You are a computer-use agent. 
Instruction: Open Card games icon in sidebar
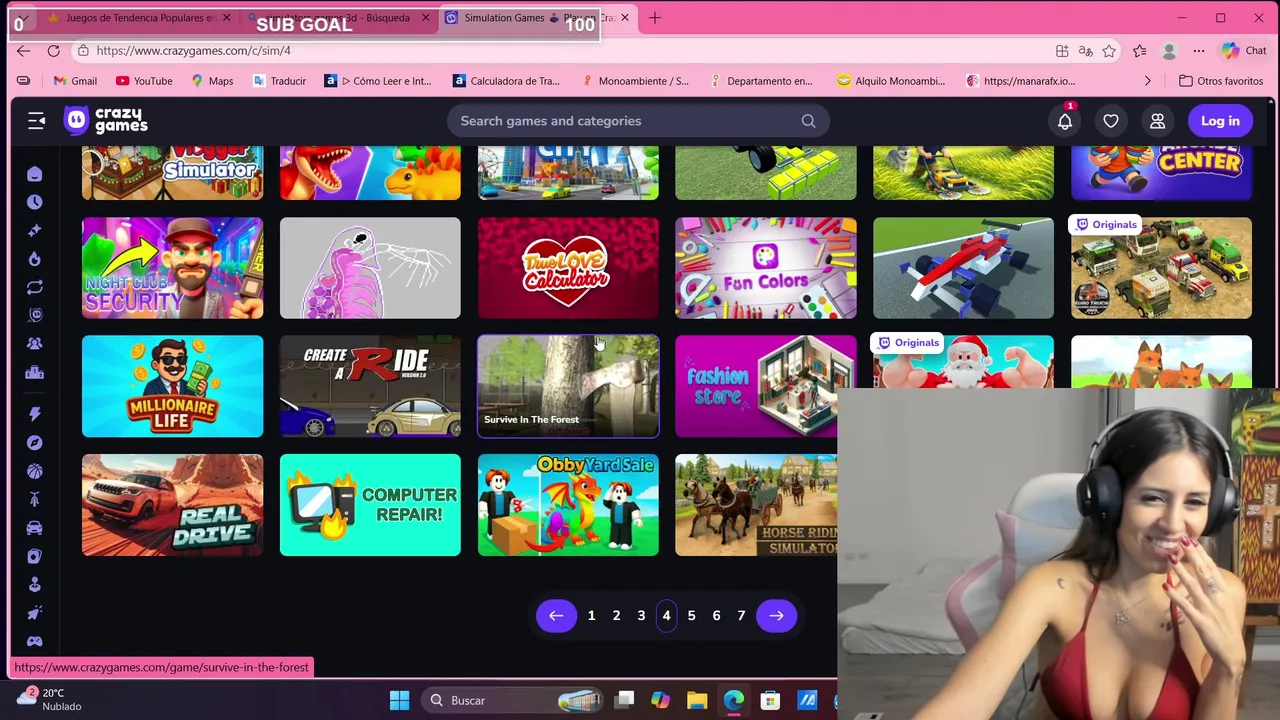pyautogui.click(x=35, y=556)
